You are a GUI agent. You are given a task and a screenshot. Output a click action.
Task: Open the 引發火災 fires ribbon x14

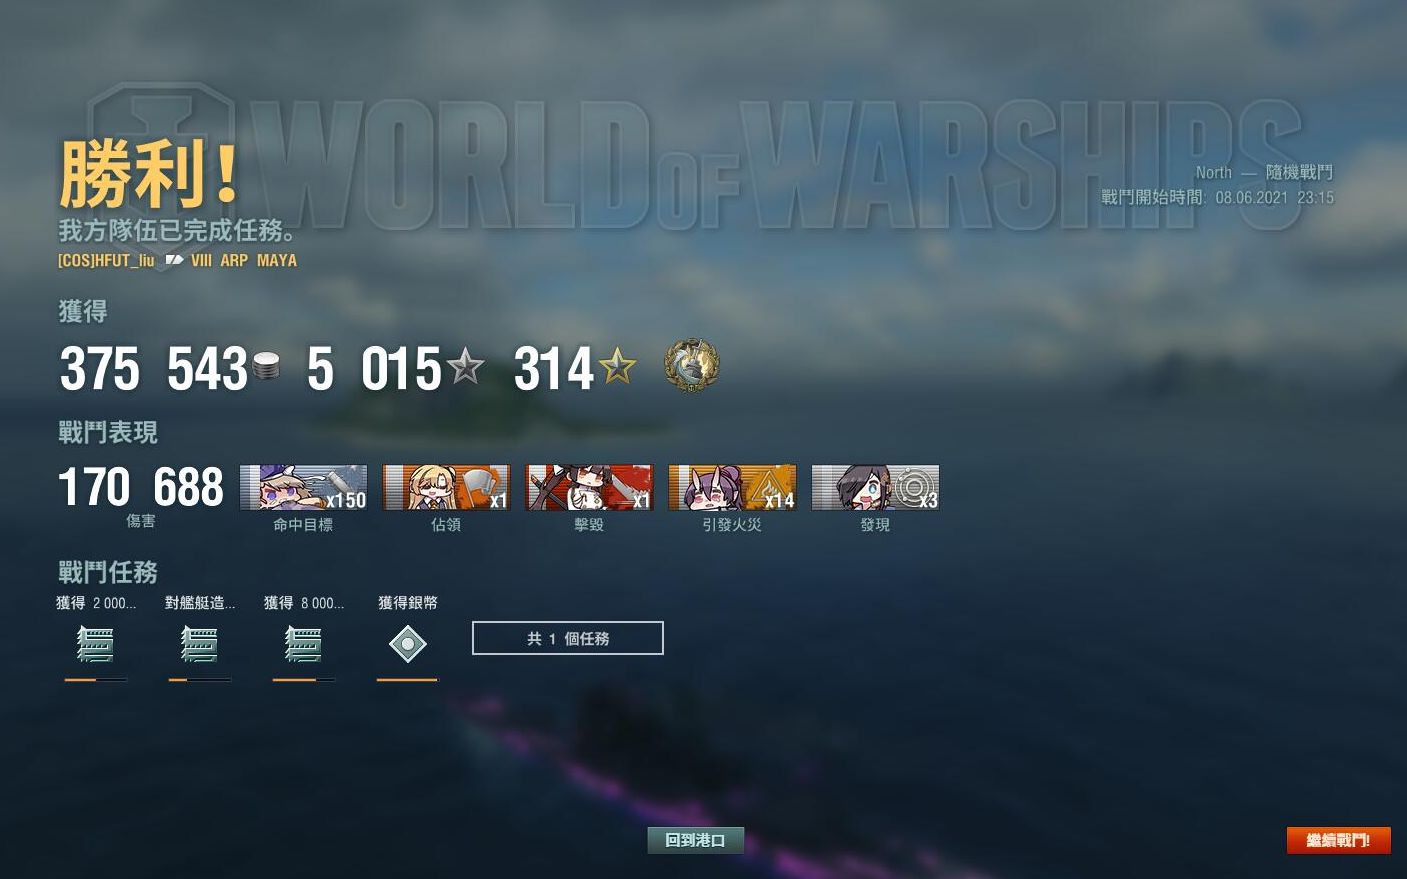coord(732,488)
